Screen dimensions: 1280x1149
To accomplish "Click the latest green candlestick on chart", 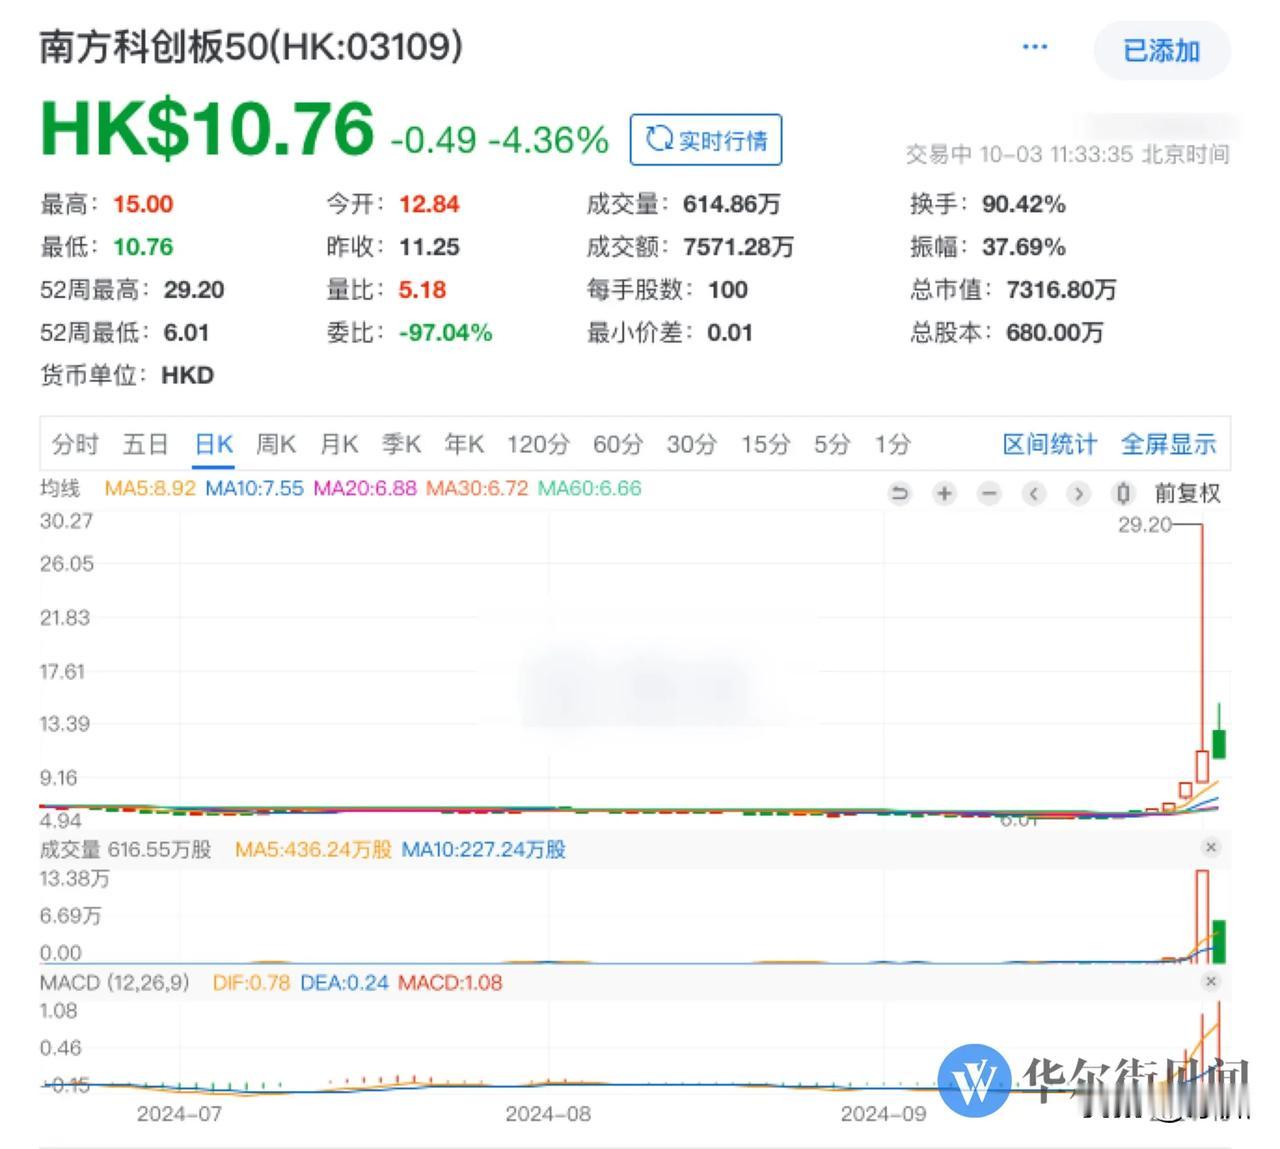I will (1219, 743).
